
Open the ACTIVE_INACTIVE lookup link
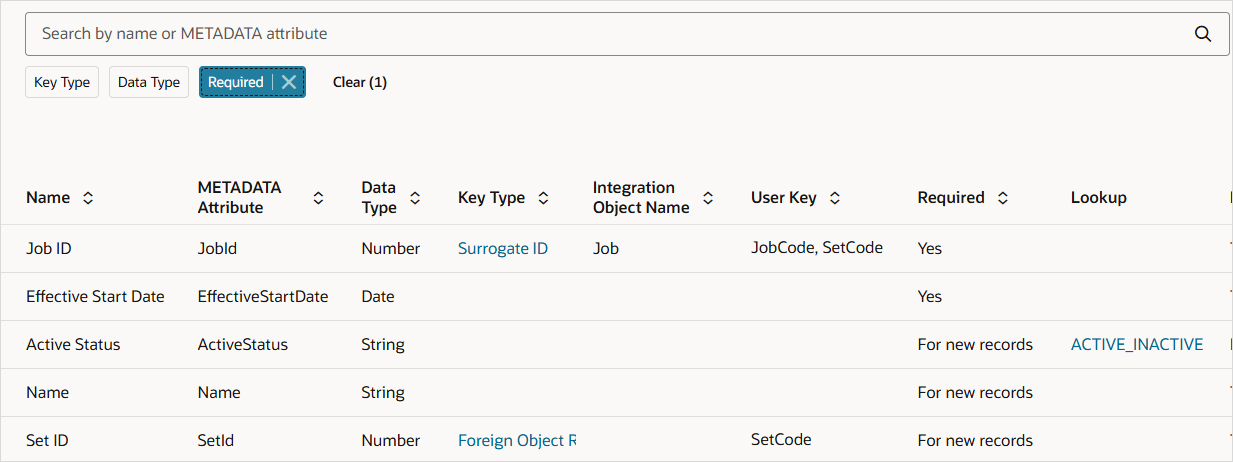(x=1136, y=344)
